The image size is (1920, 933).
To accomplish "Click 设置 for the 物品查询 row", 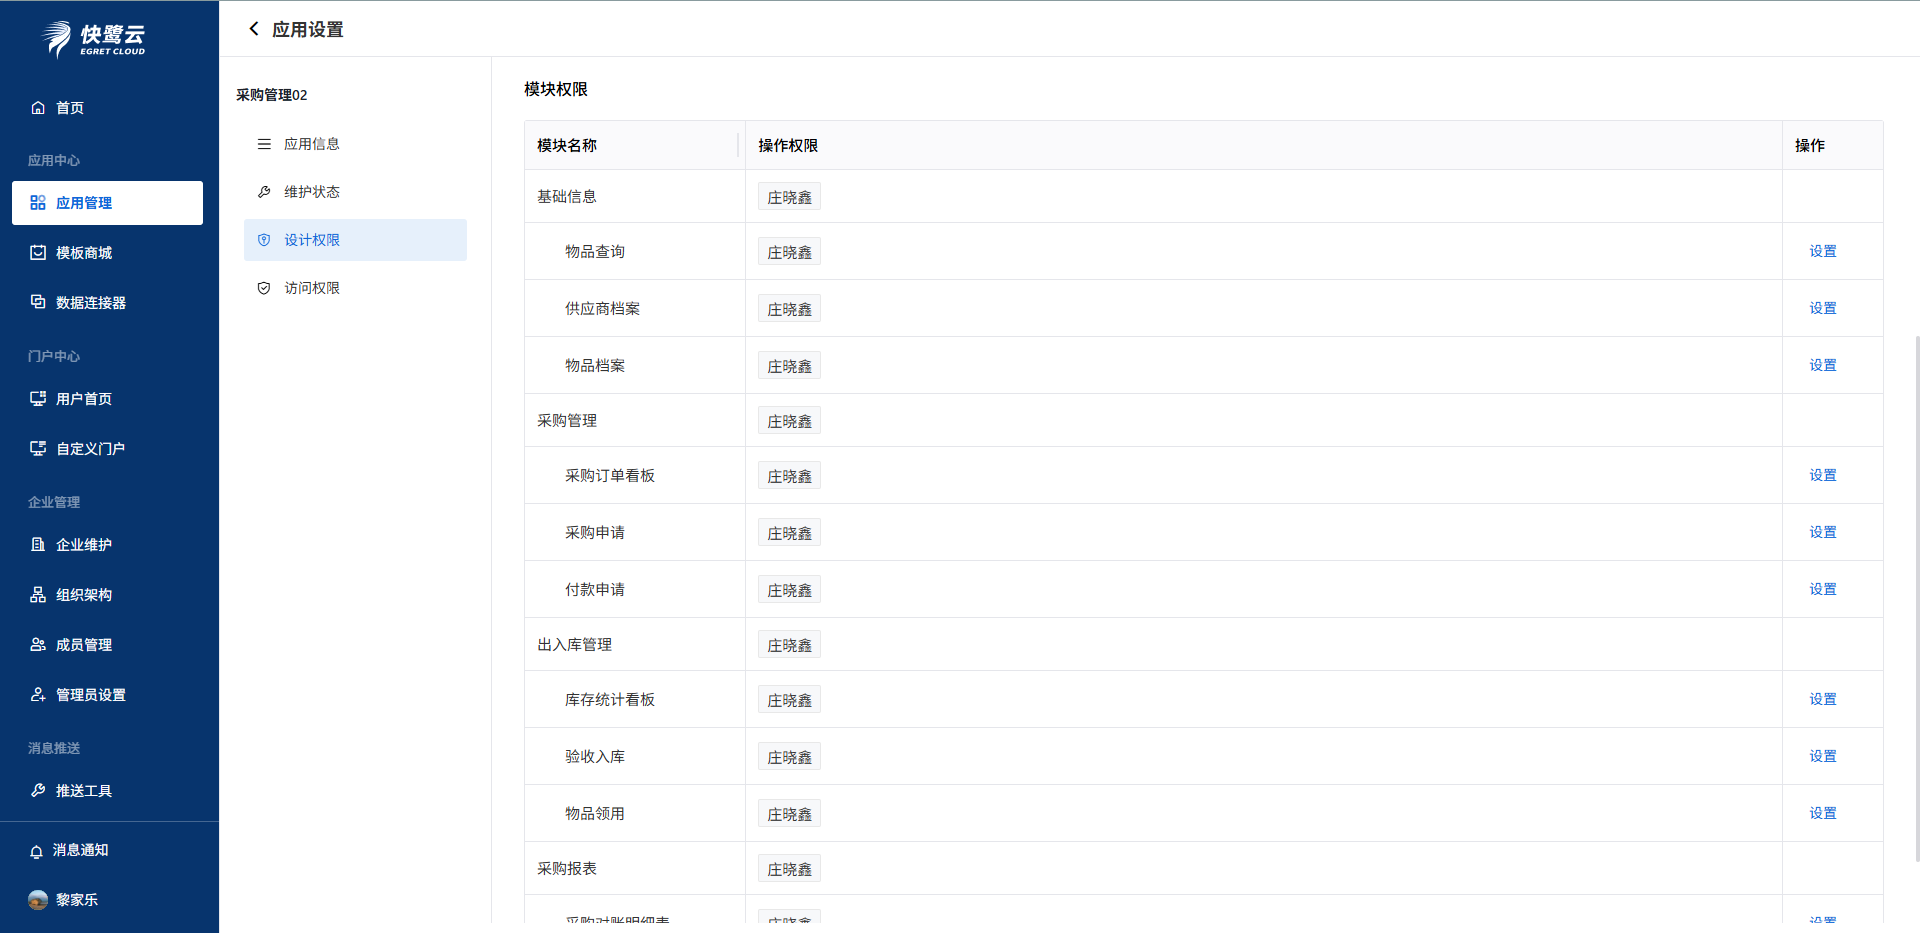I will 1822,251.
